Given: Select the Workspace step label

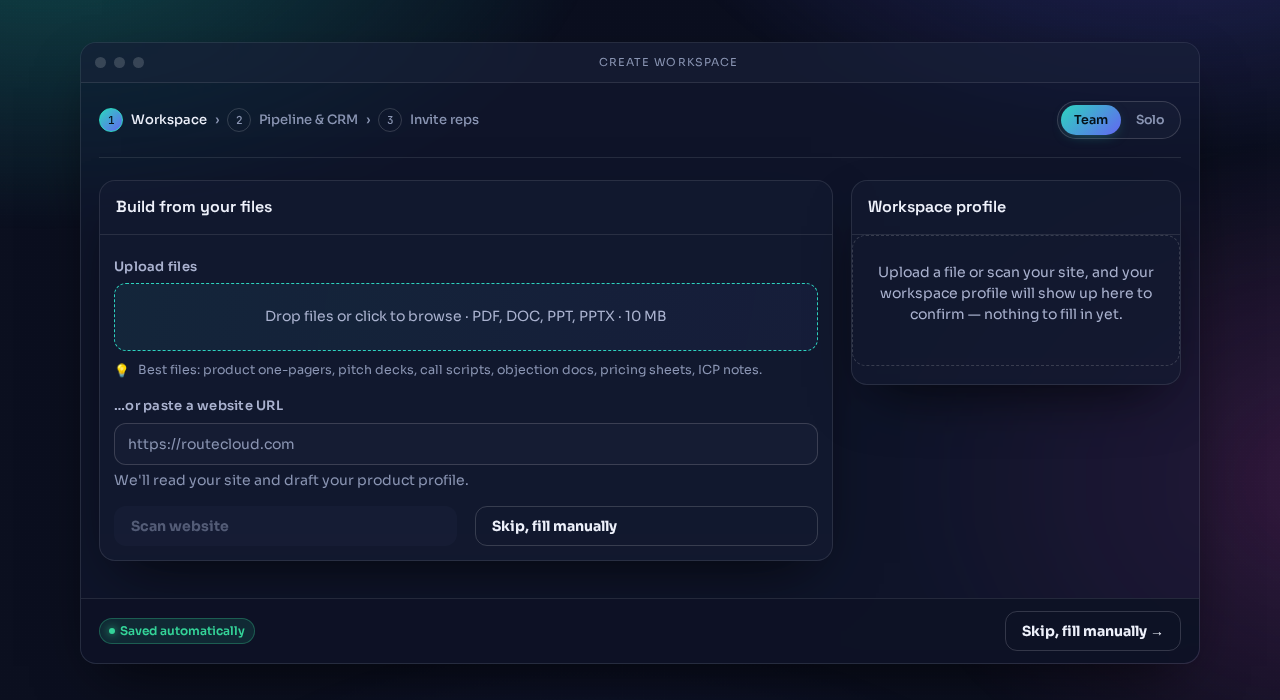Looking at the screenshot, I should point(169,120).
